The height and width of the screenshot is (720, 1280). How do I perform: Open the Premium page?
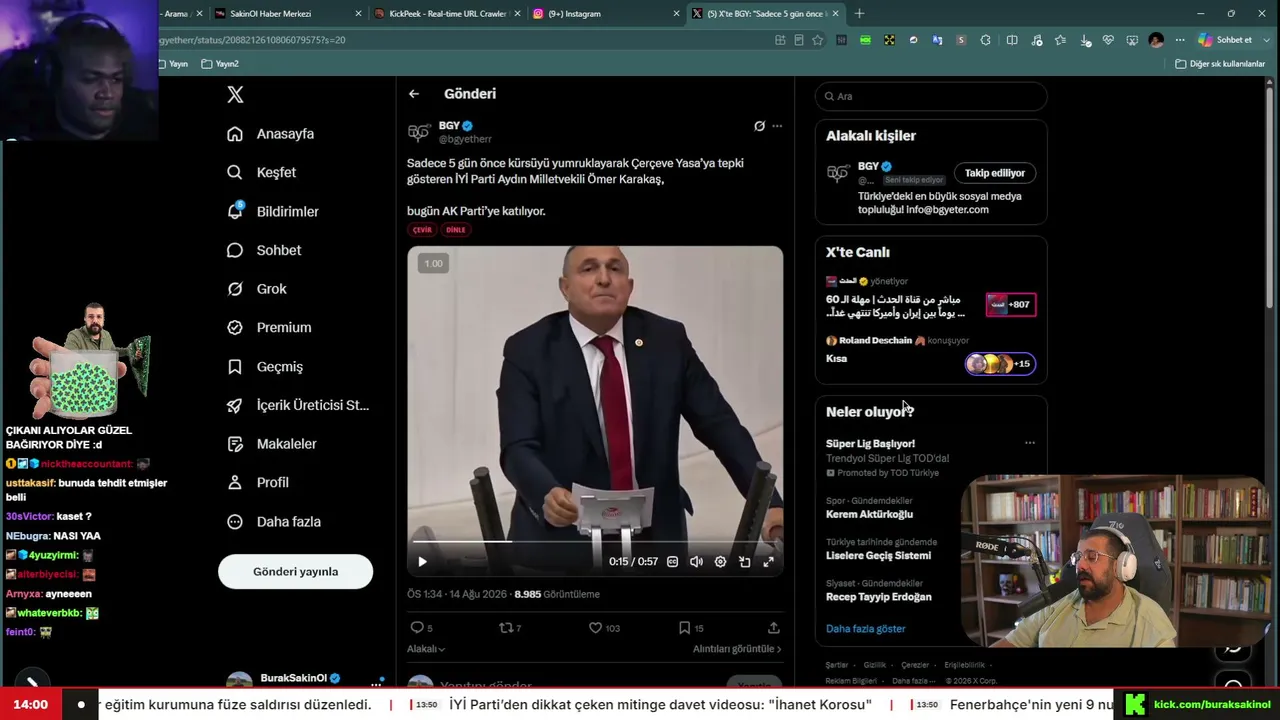(x=268, y=327)
